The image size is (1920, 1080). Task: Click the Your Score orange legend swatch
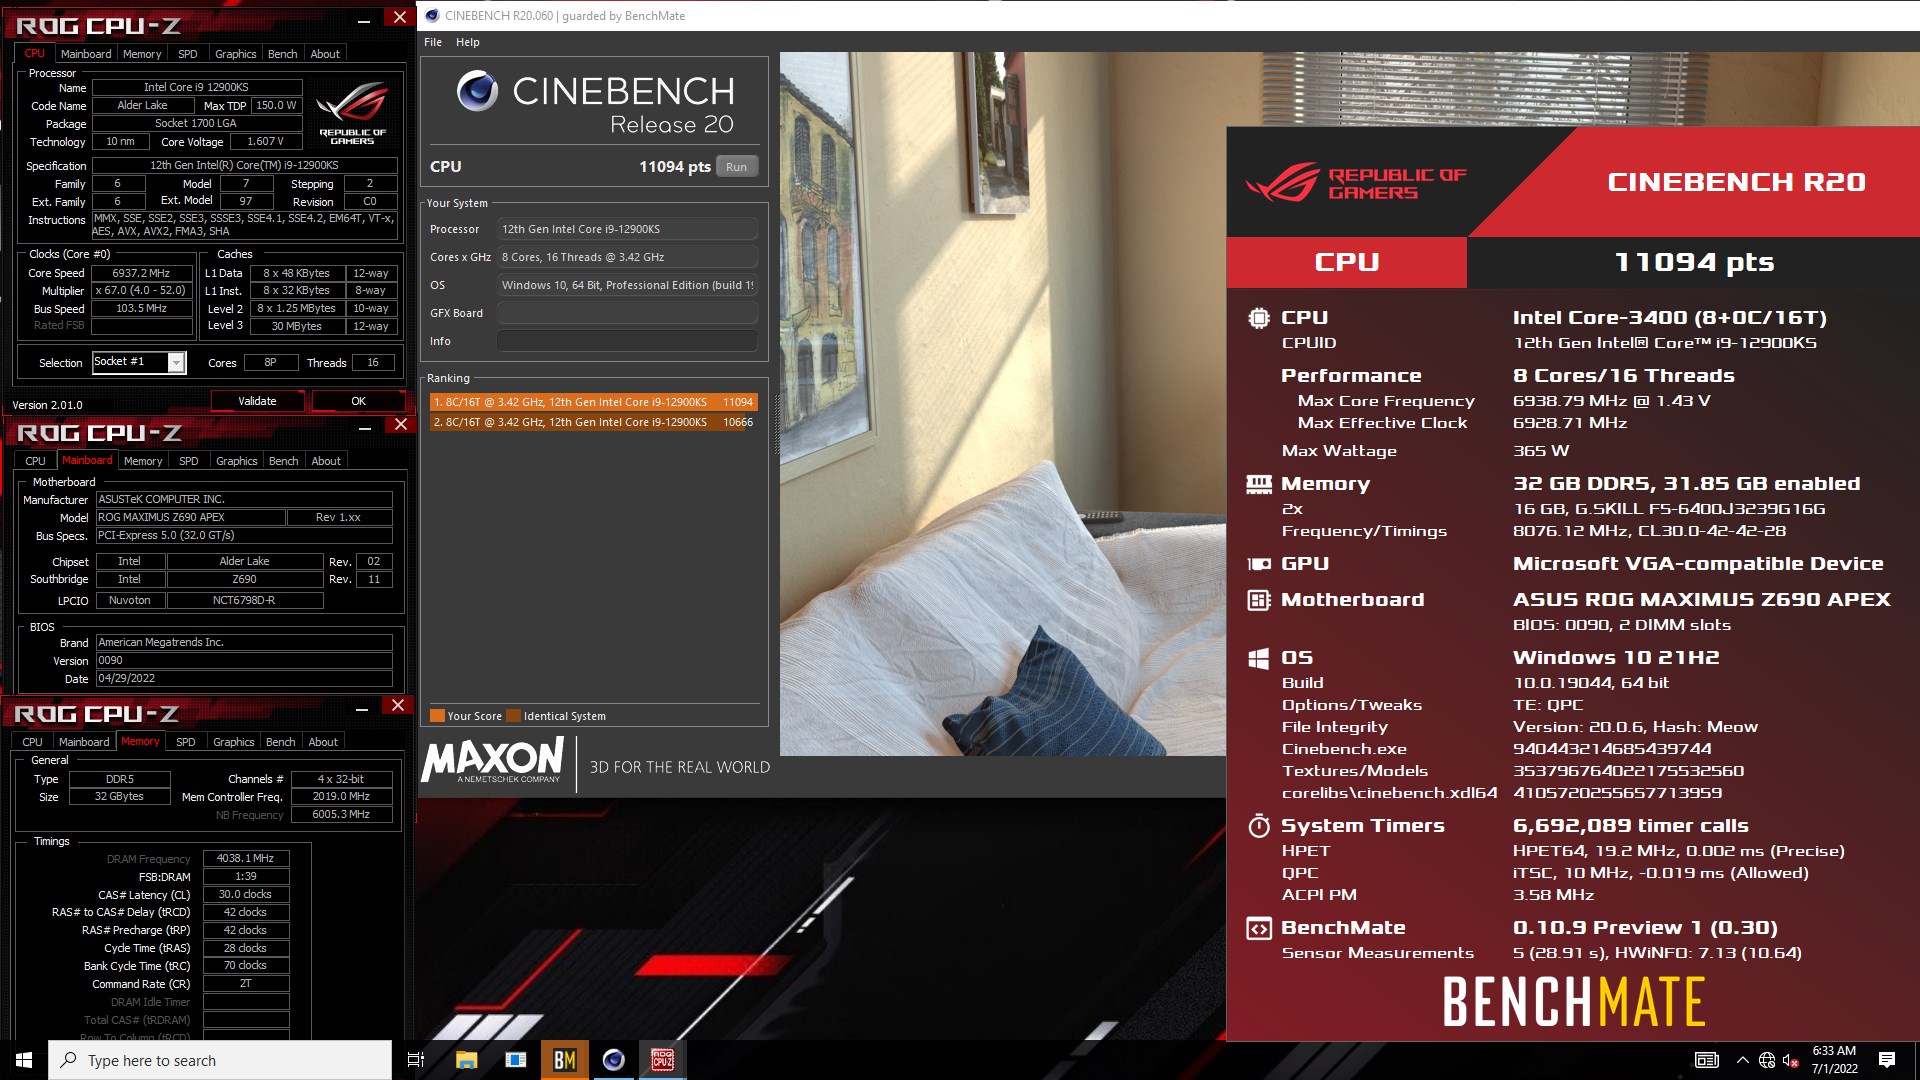coord(437,716)
